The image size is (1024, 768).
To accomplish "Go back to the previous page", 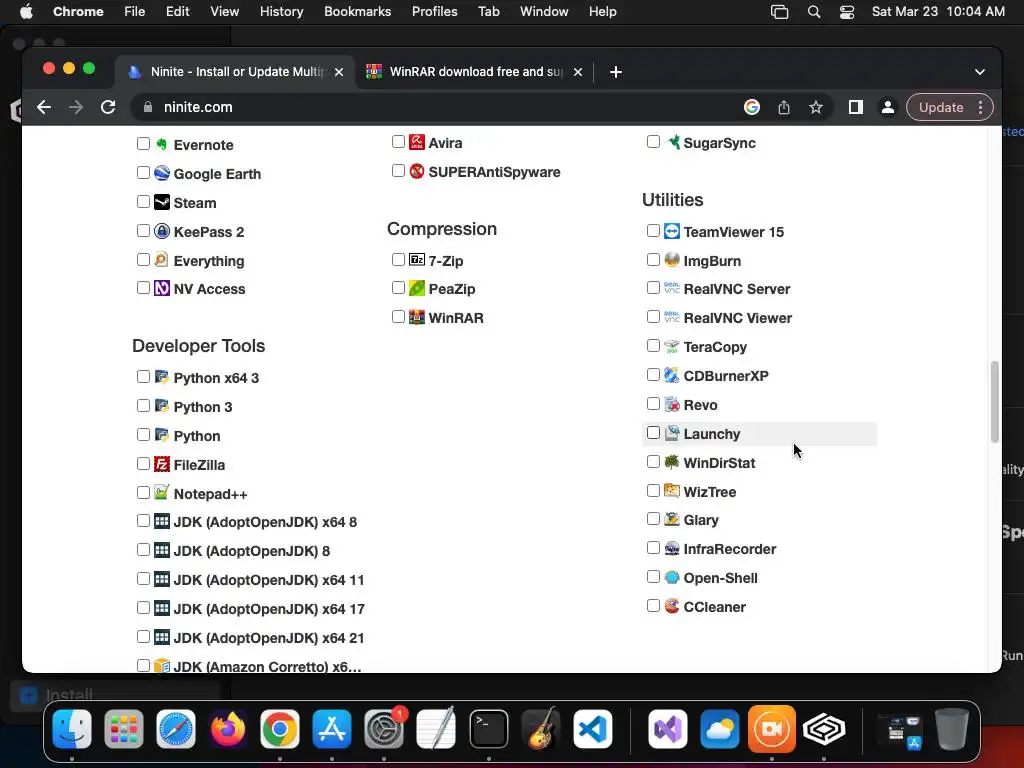I will 44,107.
